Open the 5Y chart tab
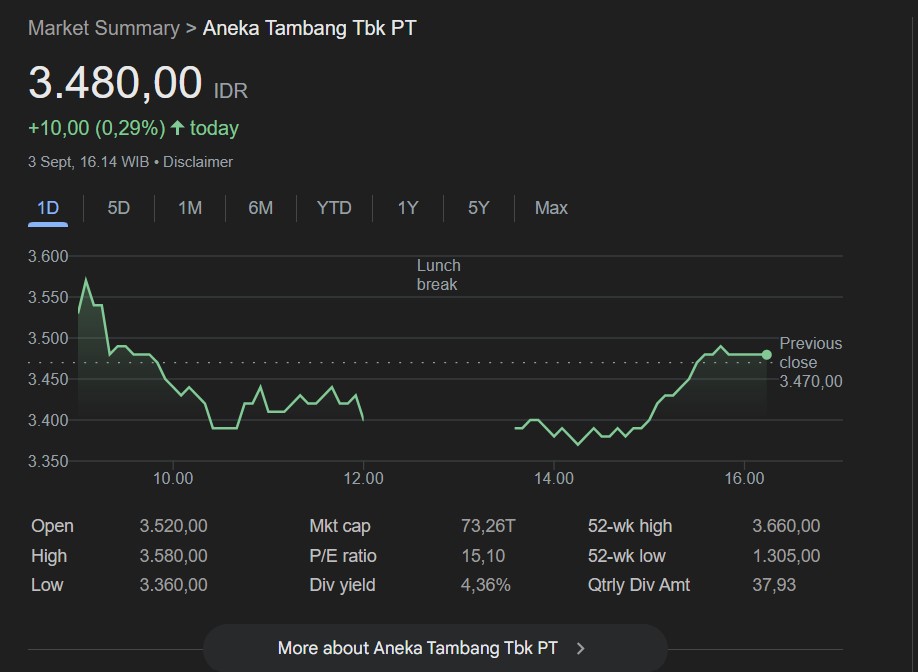 tap(478, 208)
